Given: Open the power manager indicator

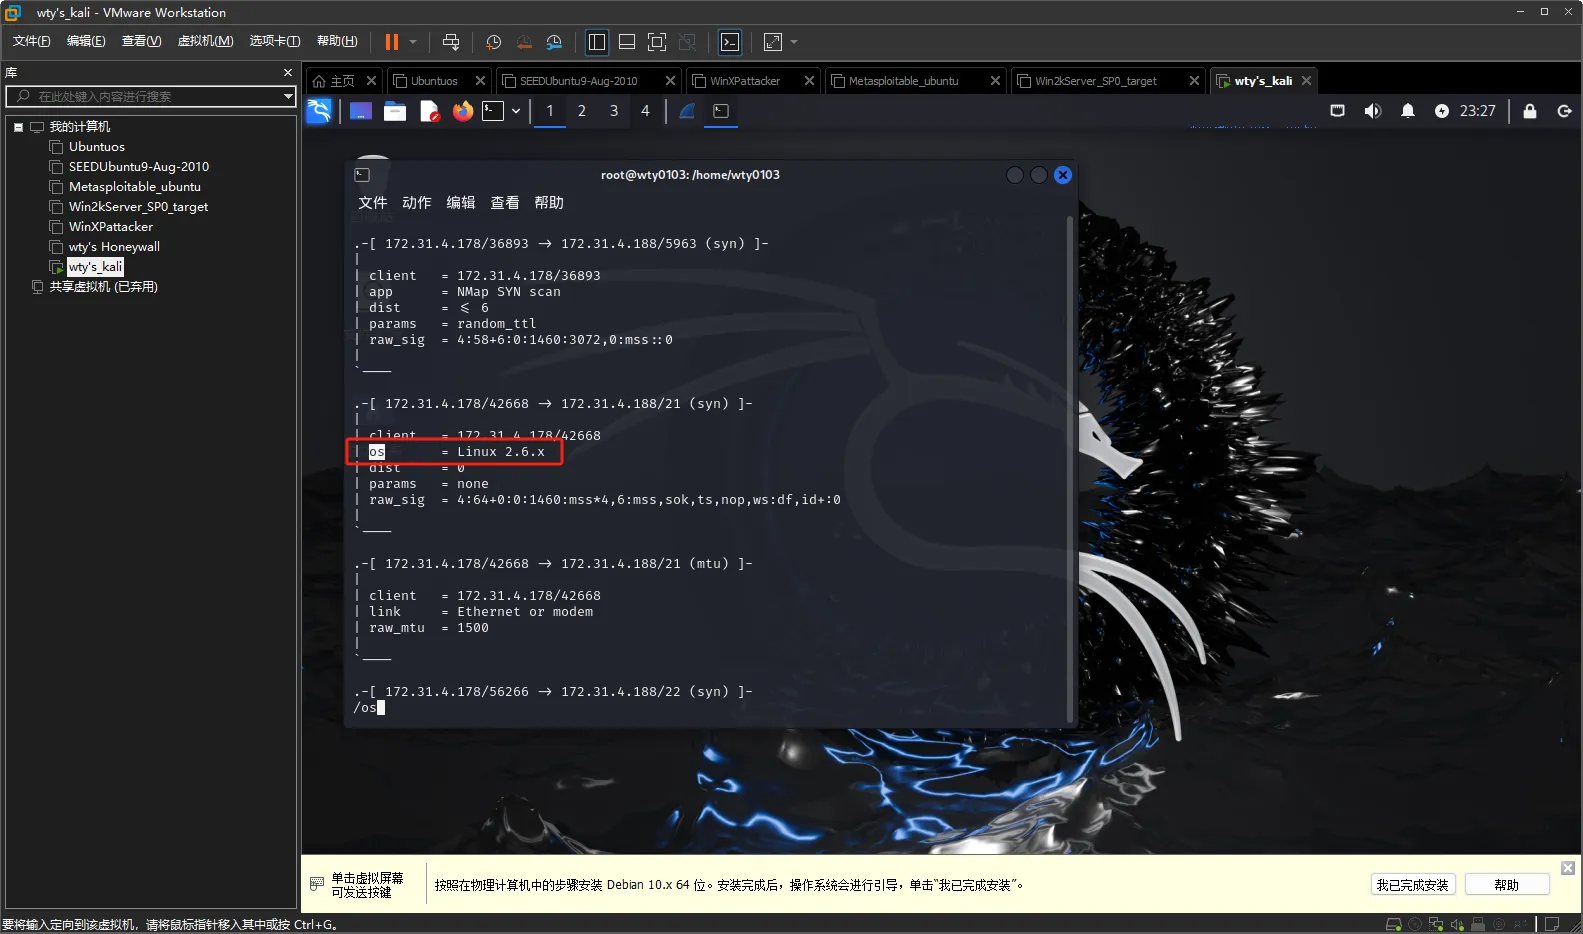Looking at the screenshot, I should tap(1442, 111).
